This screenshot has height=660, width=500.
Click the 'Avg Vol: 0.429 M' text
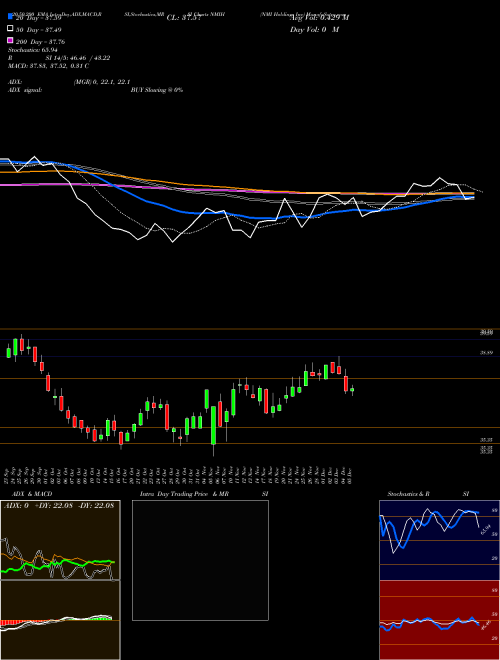pyautogui.click(x=319, y=17)
